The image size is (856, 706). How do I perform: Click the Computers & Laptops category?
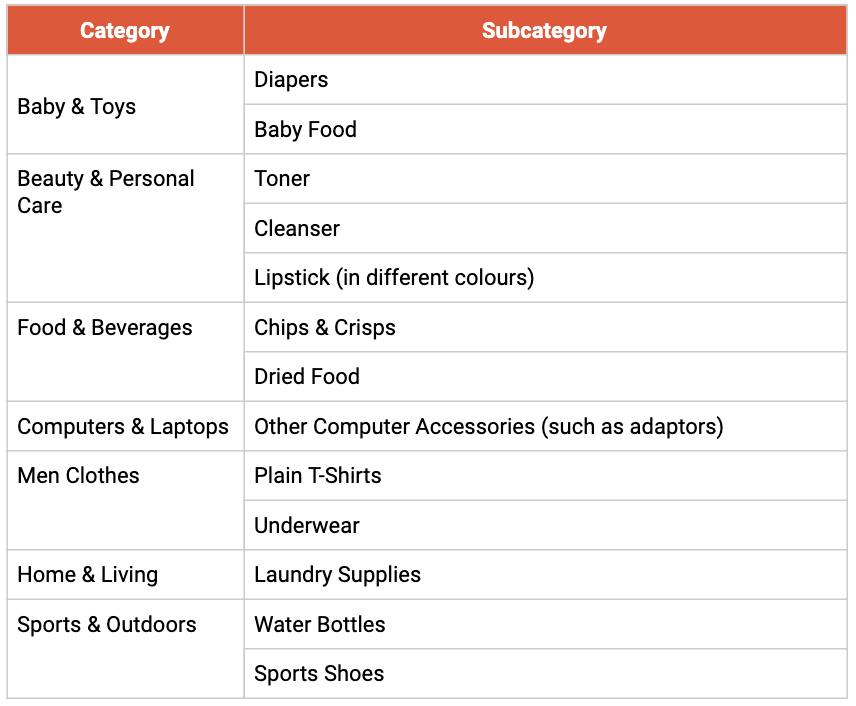[x=123, y=427]
